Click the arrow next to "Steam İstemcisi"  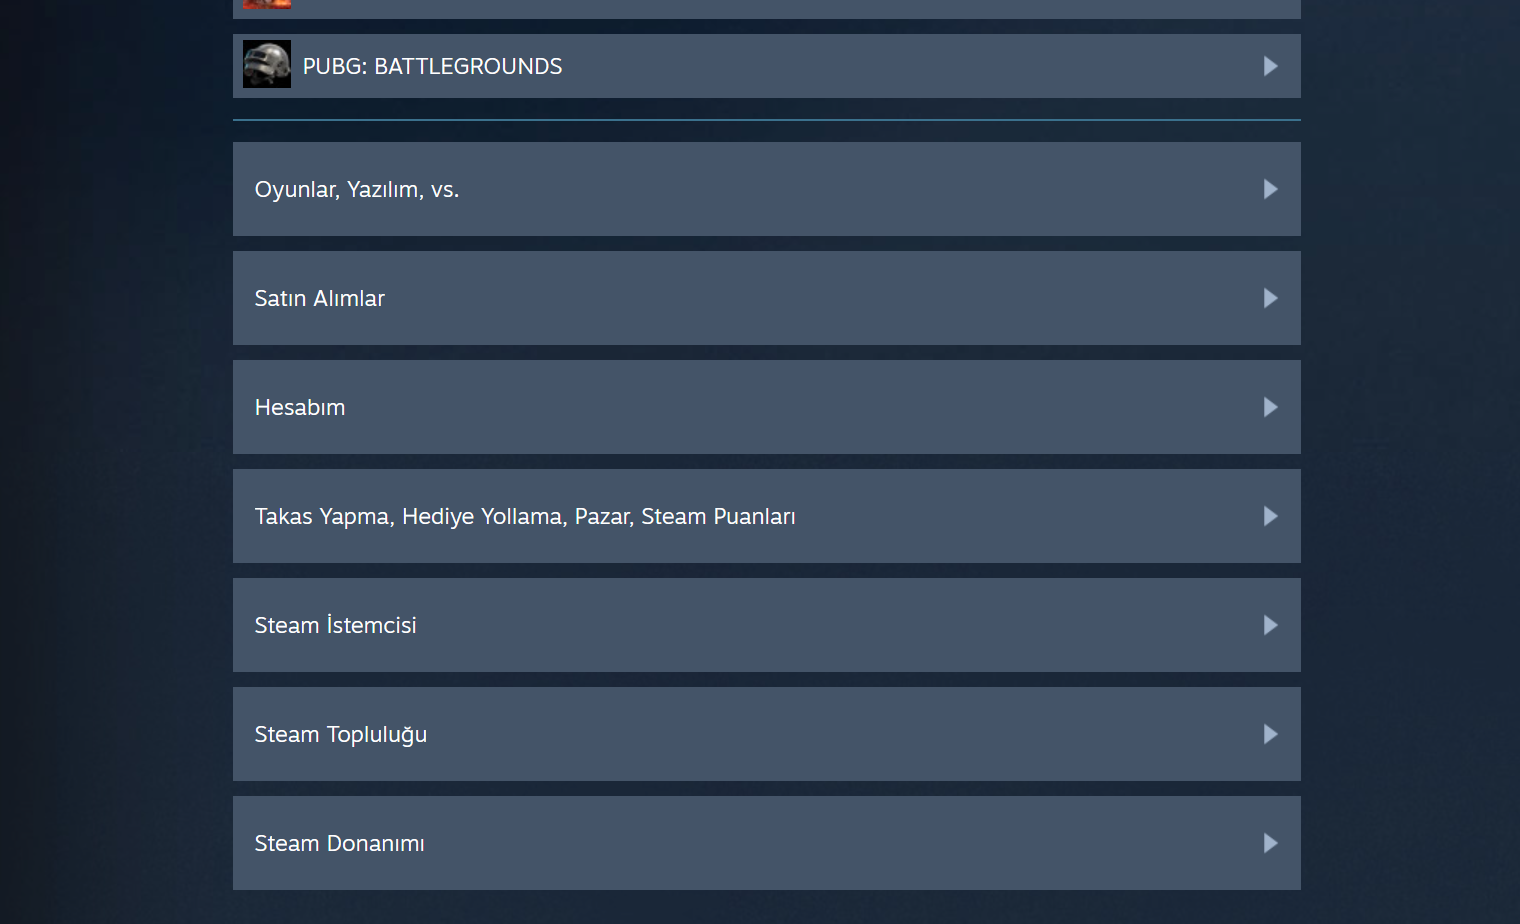1271,625
